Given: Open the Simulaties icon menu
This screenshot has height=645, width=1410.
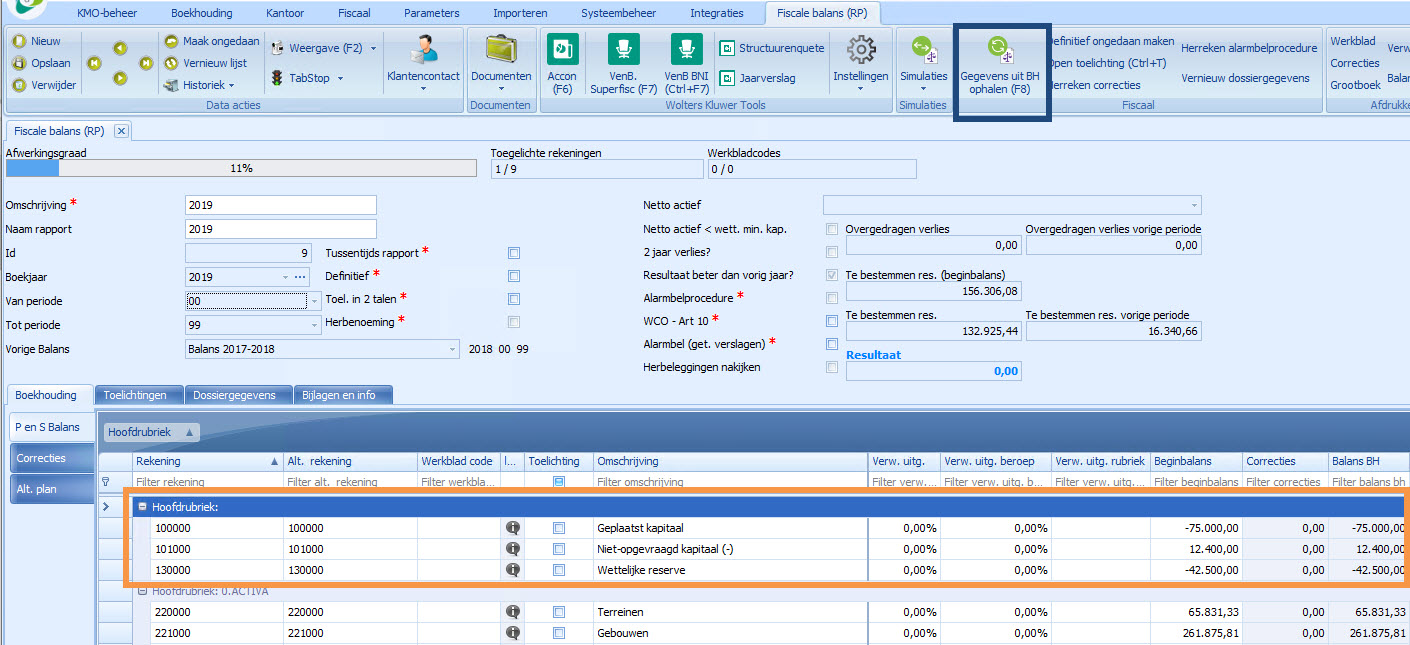Looking at the screenshot, I should (x=923, y=52).
